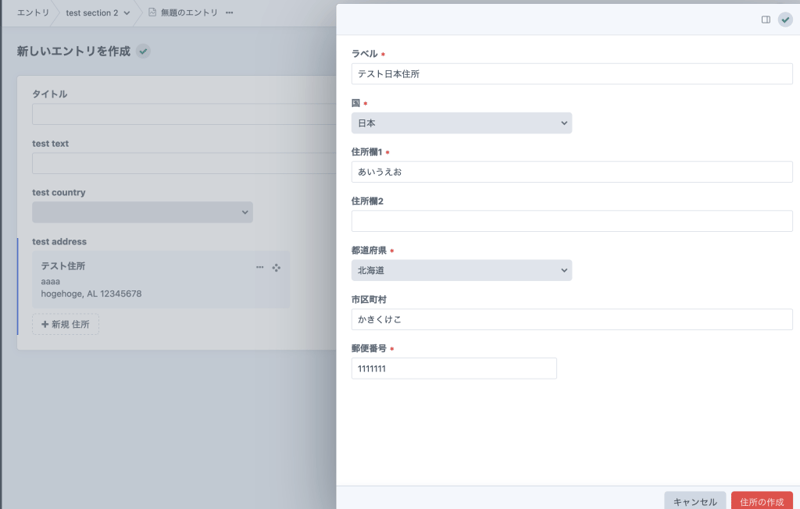The width and height of the screenshot is (800, 509).
Task: Click checkmark beside 新しいエントリを作成 heading
Action: point(144,51)
